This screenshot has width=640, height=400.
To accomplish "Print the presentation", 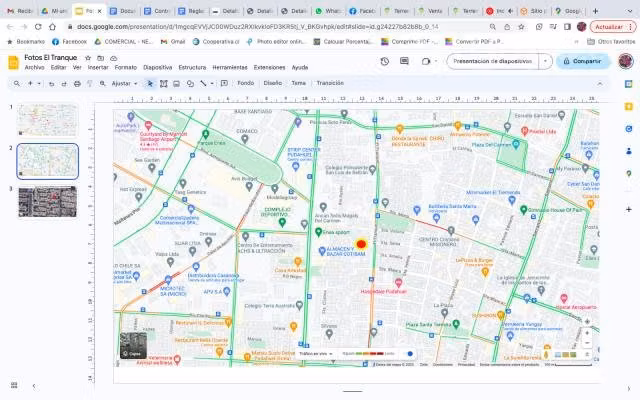I will click(x=77, y=83).
